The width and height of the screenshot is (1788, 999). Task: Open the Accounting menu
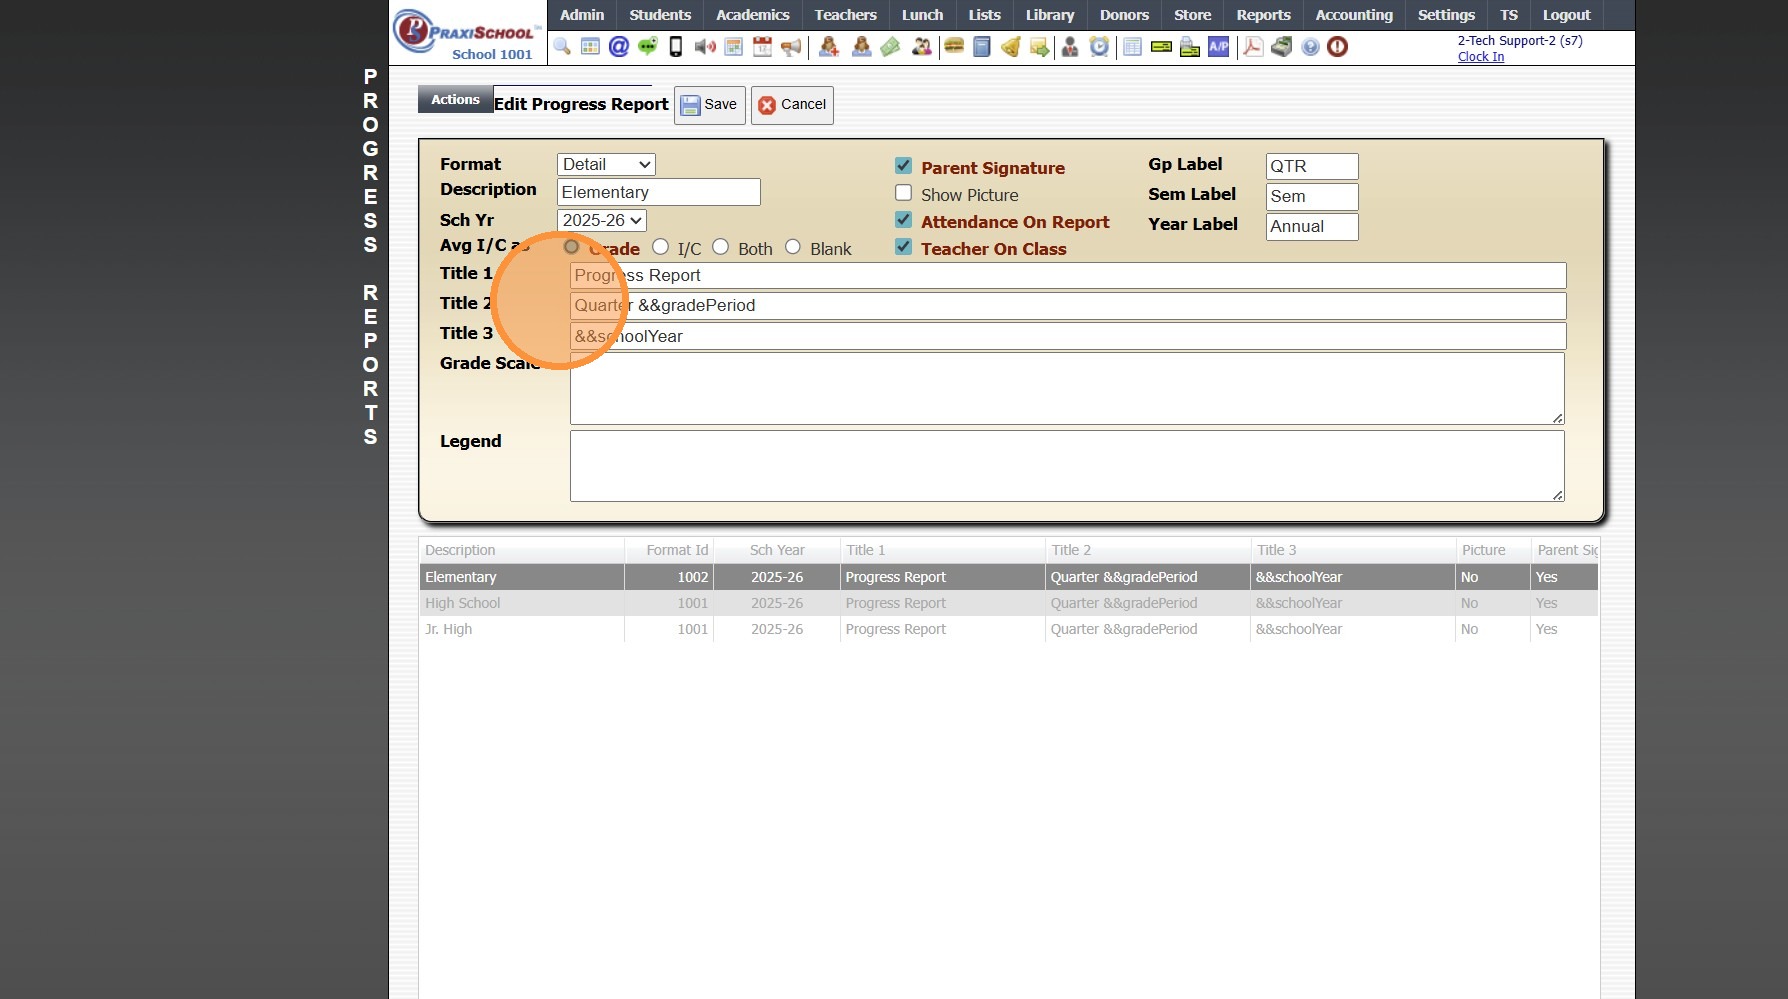point(1354,15)
